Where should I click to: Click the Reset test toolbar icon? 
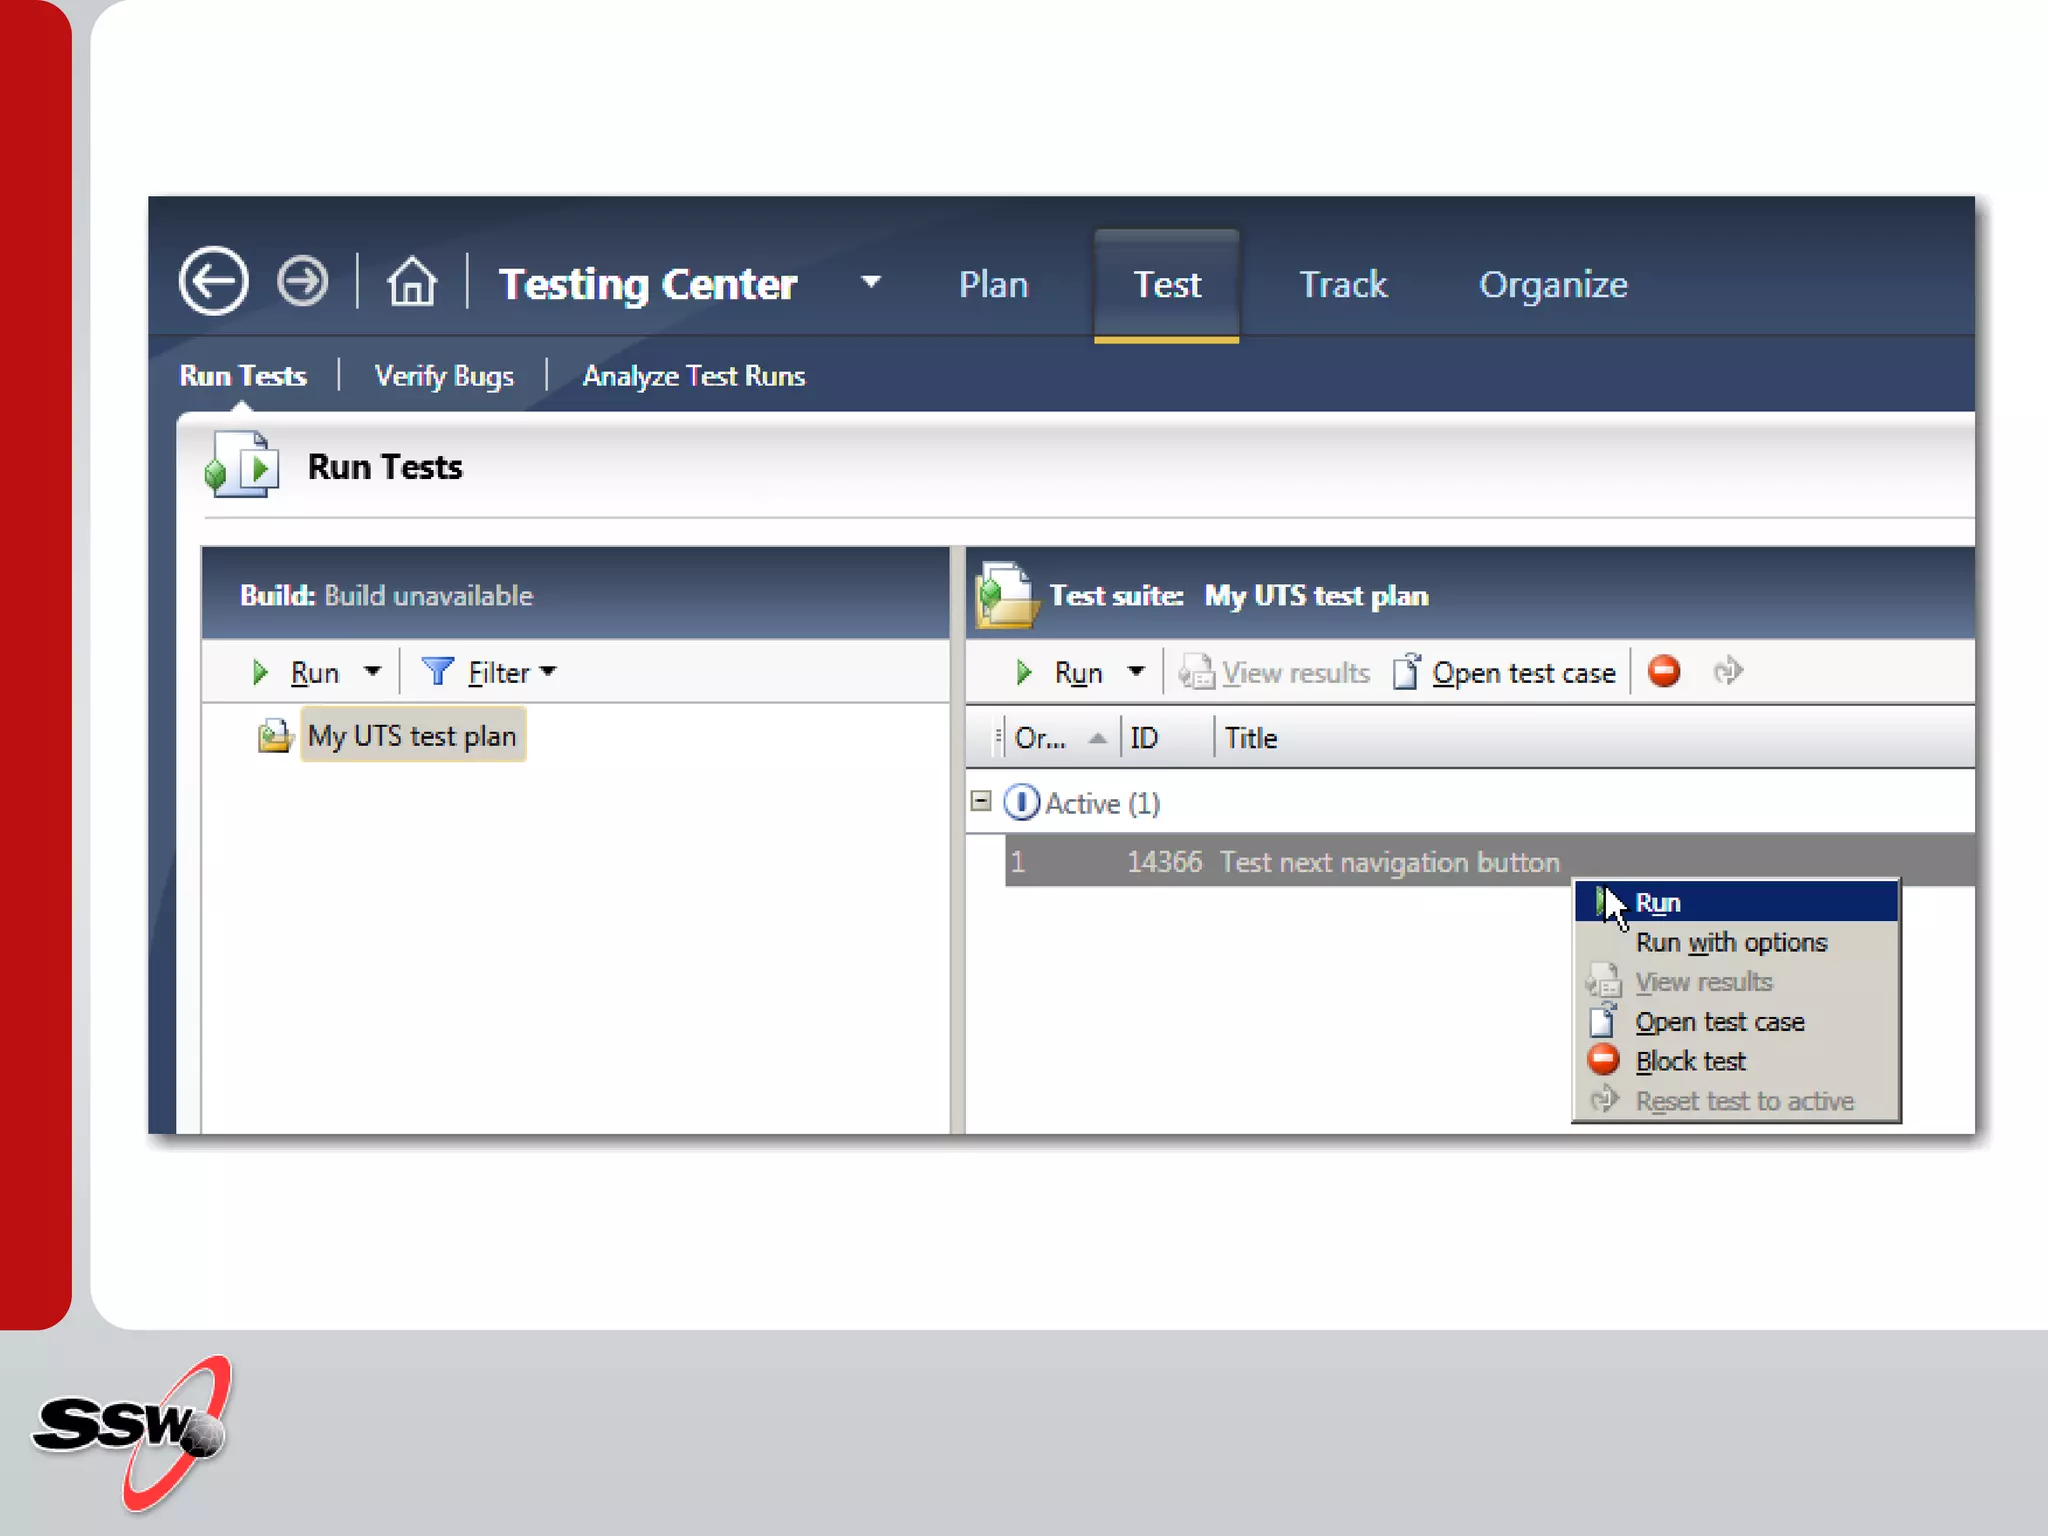(x=1728, y=671)
